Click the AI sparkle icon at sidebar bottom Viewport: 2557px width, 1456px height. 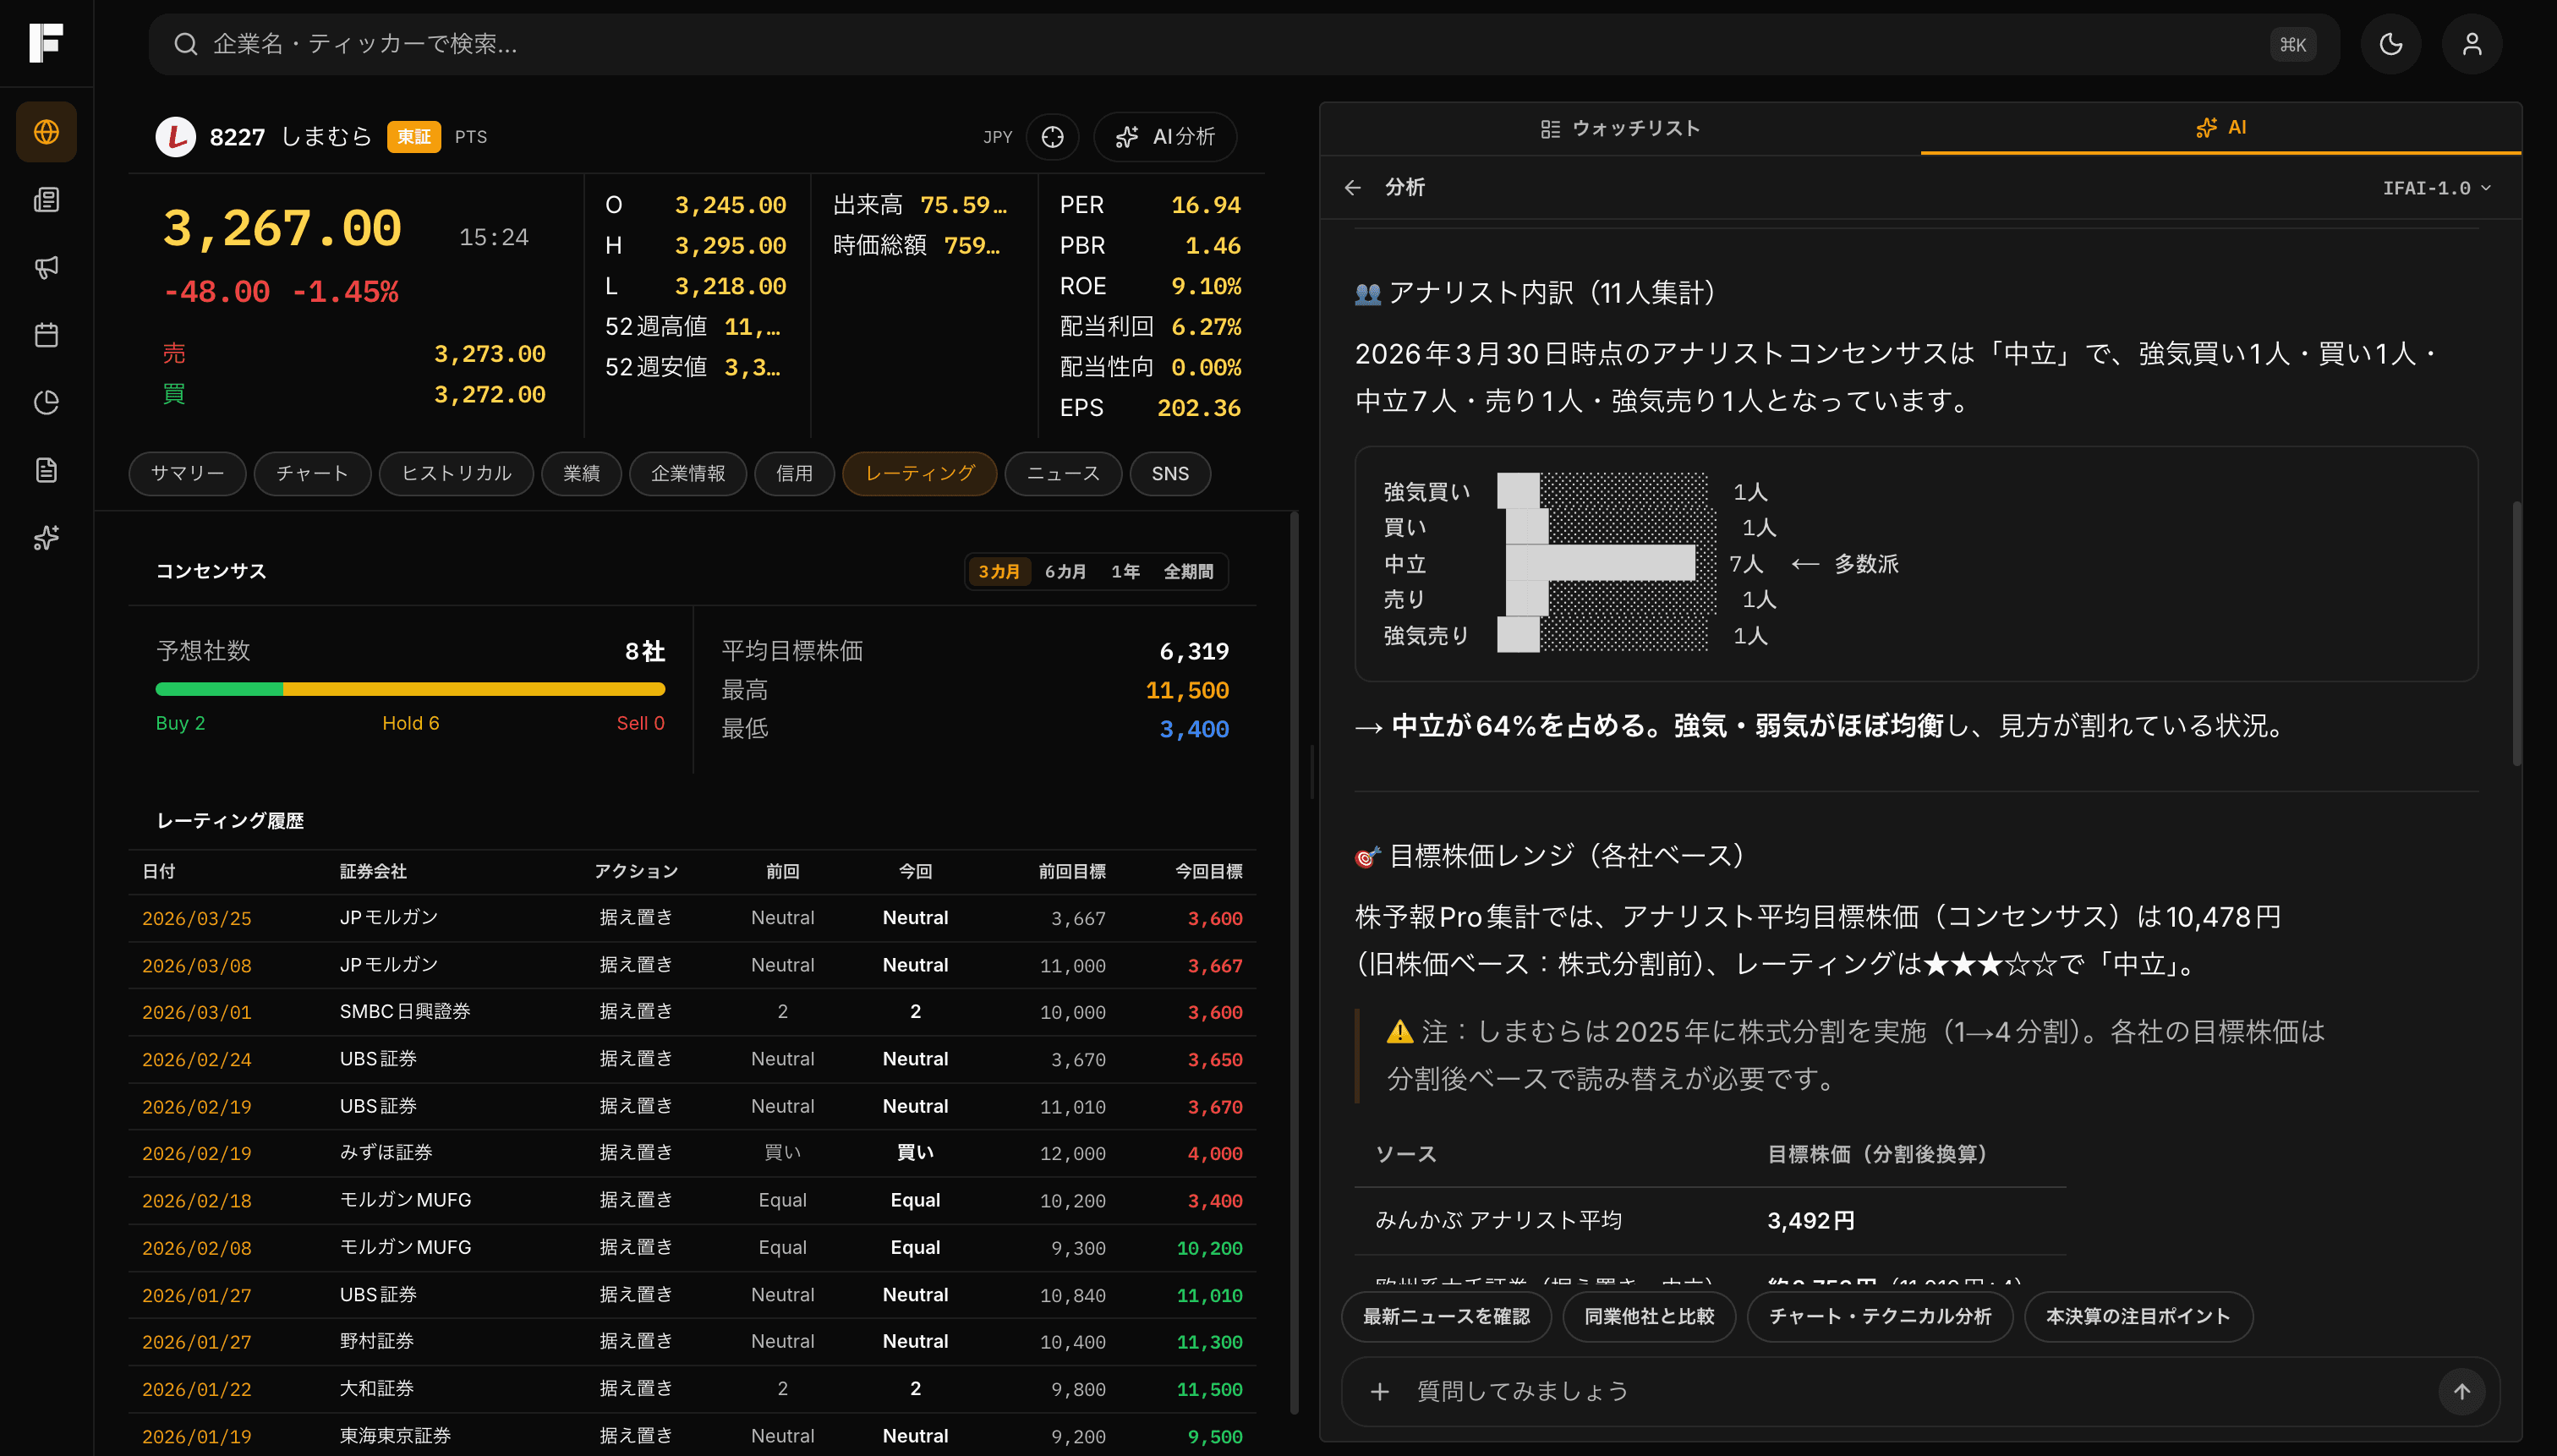(x=46, y=538)
